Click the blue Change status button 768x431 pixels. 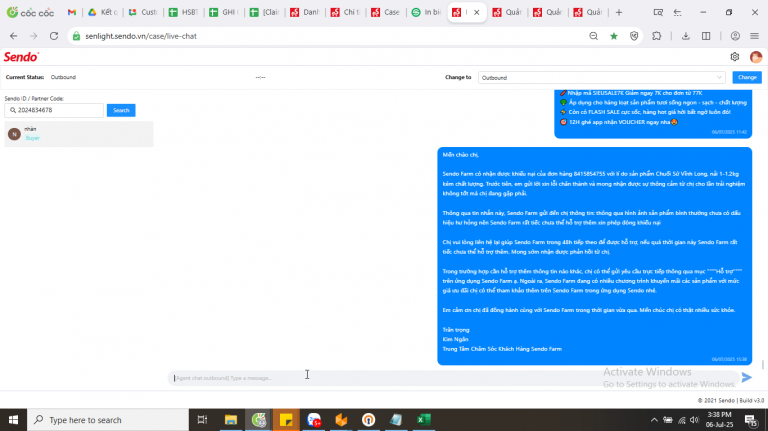747,77
